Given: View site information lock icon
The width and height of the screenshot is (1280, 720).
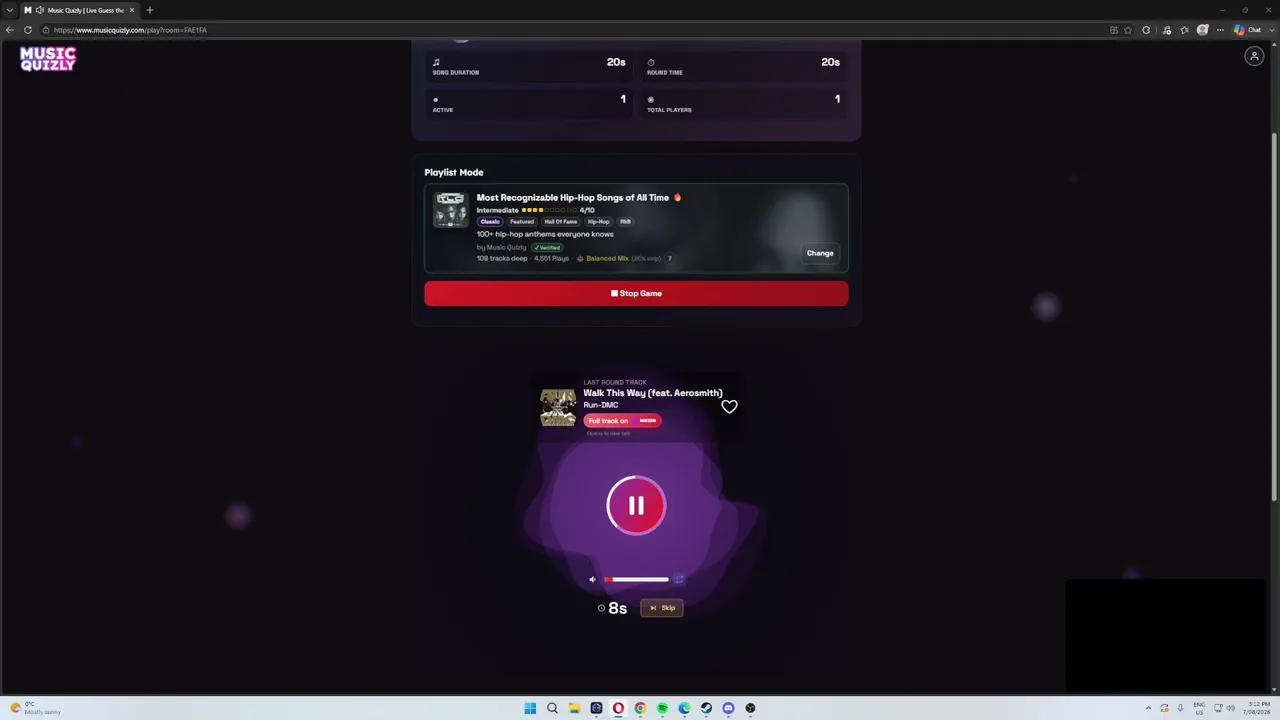Looking at the screenshot, I should pos(46,30).
